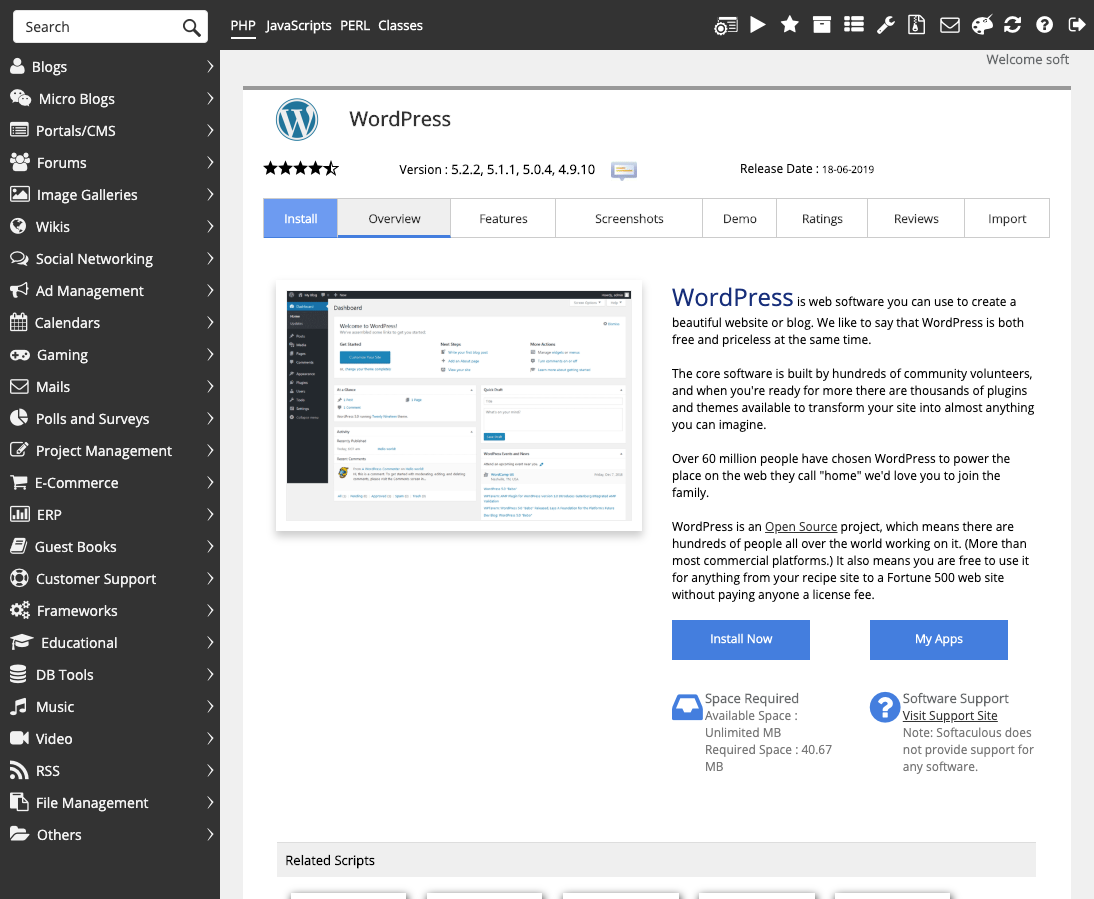The width and height of the screenshot is (1094, 899).
Task: Click the palette Themes icon
Action: (x=981, y=24)
